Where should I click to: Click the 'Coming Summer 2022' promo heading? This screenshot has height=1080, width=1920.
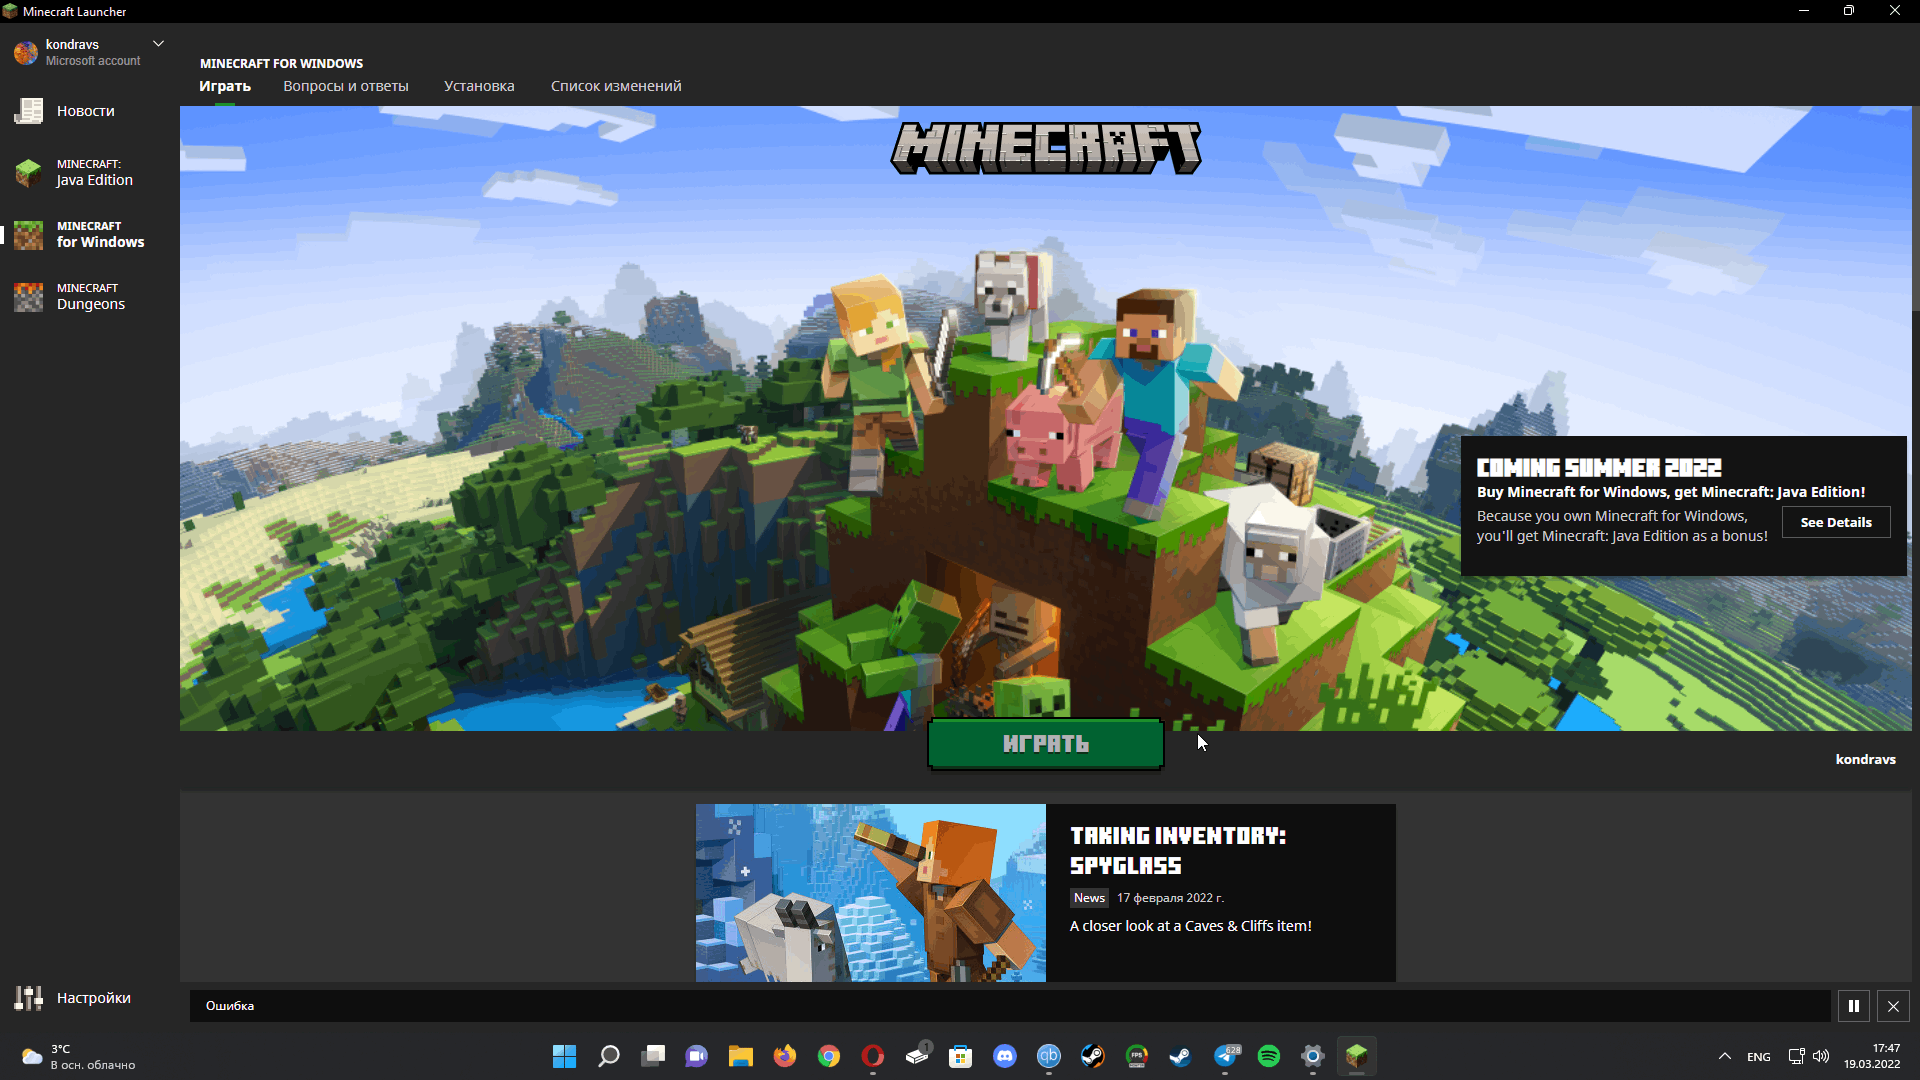1599,468
